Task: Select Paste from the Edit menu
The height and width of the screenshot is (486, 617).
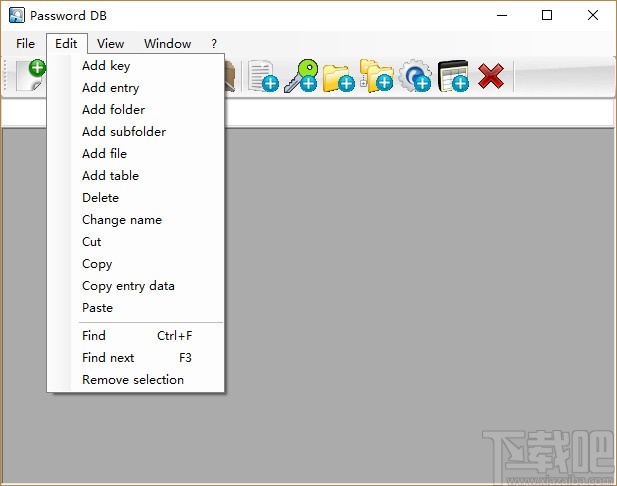Action: 136,308
